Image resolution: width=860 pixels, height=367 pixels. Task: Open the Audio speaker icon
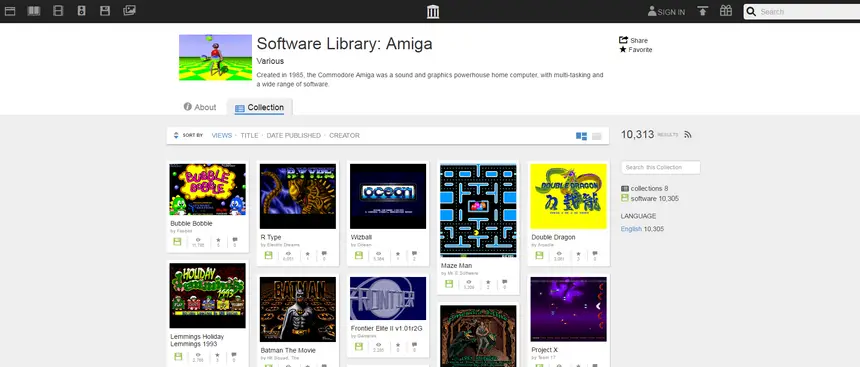tap(82, 11)
